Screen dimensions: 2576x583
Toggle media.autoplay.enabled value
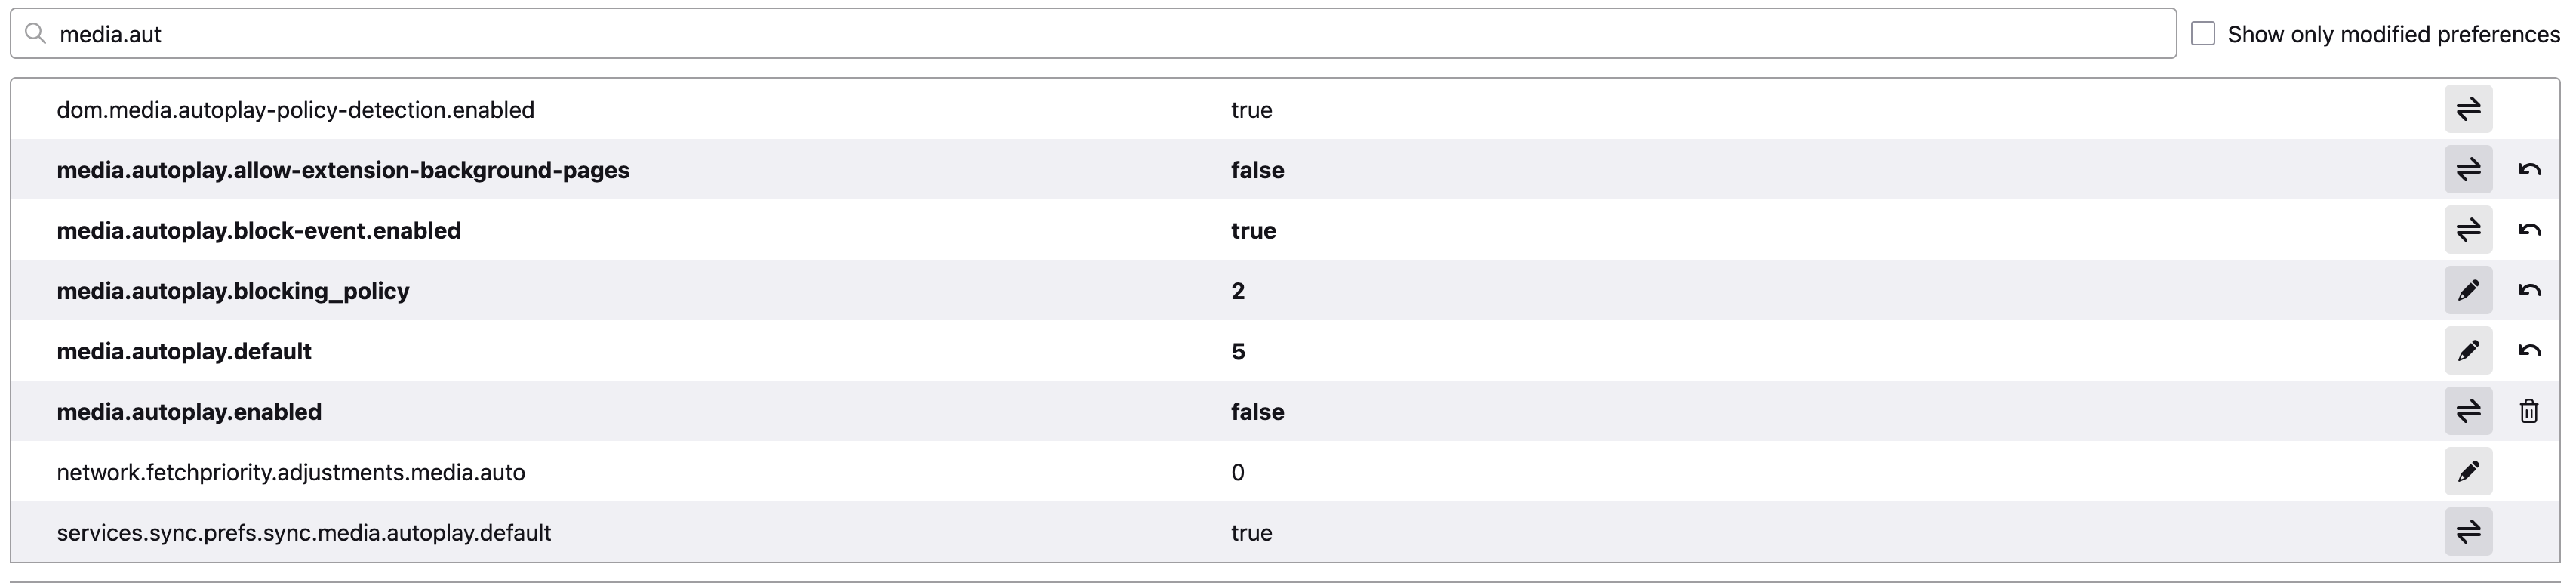(2468, 411)
